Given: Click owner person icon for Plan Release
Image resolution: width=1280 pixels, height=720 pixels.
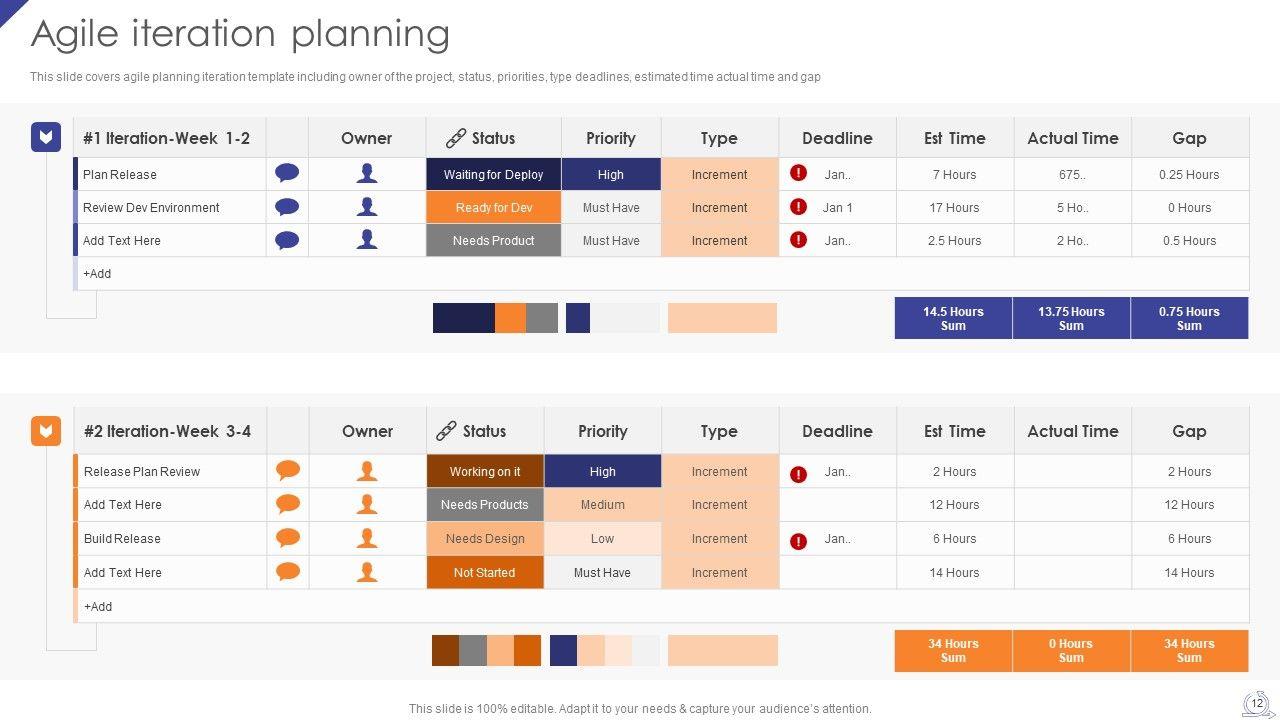Looking at the screenshot, I should tap(367, 174).
